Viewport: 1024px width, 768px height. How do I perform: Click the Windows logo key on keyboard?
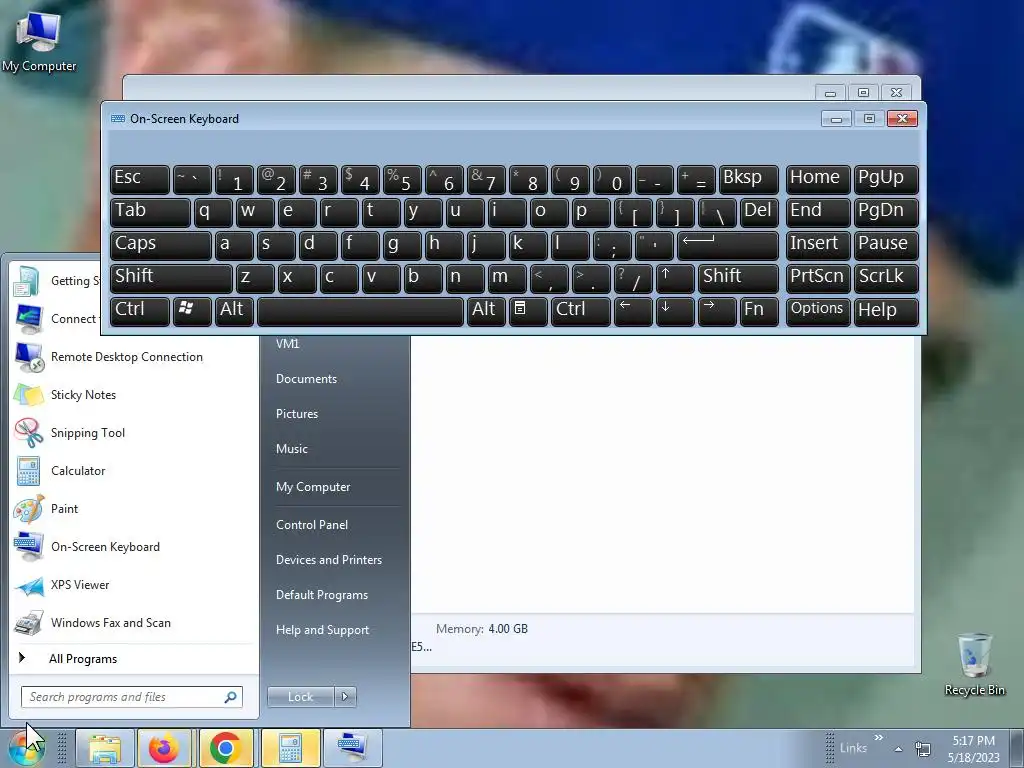coord(192,311)
